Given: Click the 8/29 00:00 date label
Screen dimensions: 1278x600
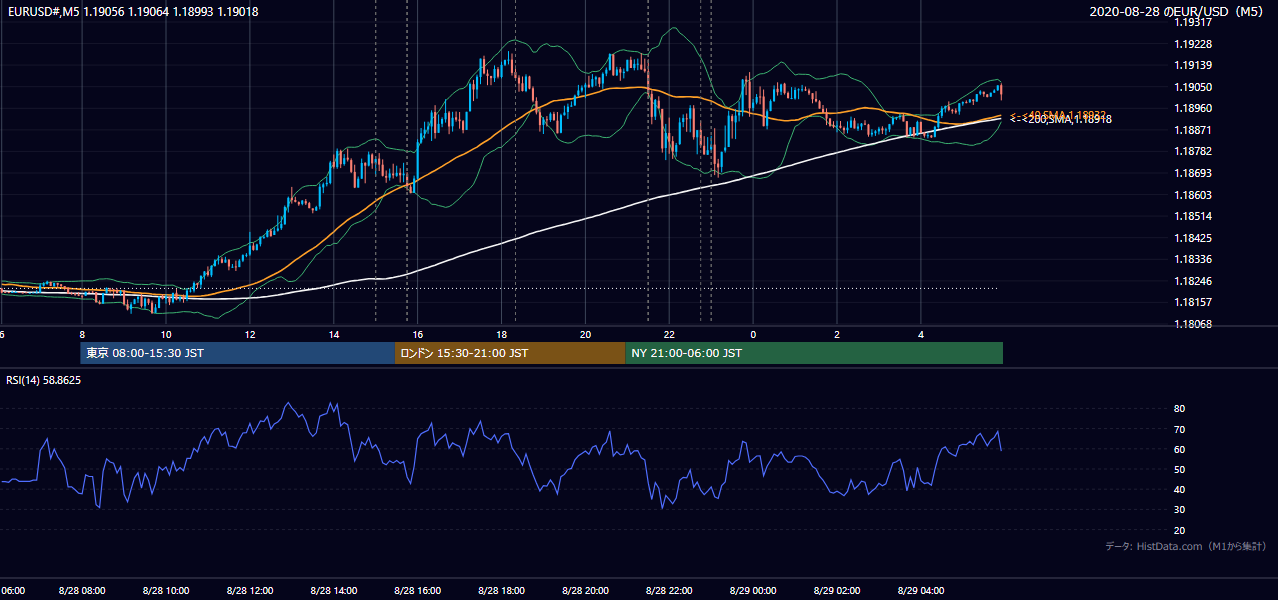Looking at the screenshot, I should coord(753,591).
